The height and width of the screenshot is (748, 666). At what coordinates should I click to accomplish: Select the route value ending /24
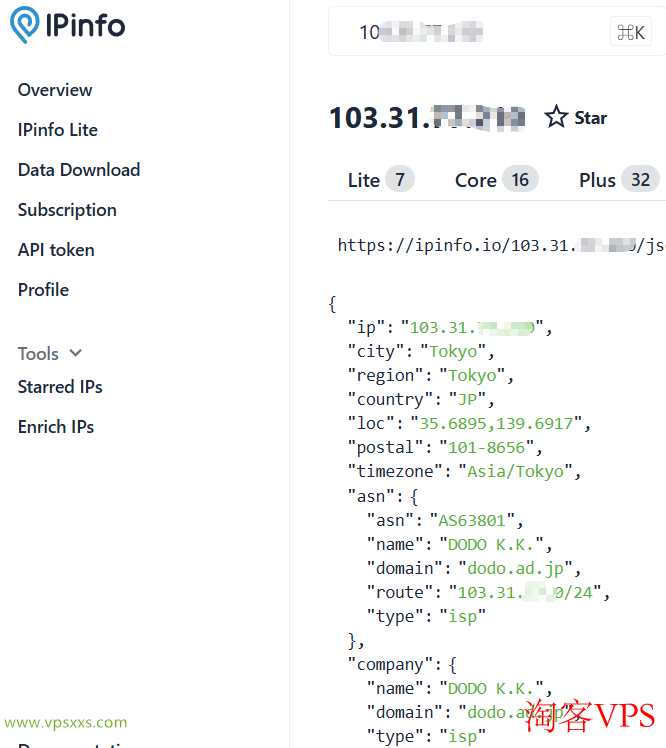[x=525, y=592]
